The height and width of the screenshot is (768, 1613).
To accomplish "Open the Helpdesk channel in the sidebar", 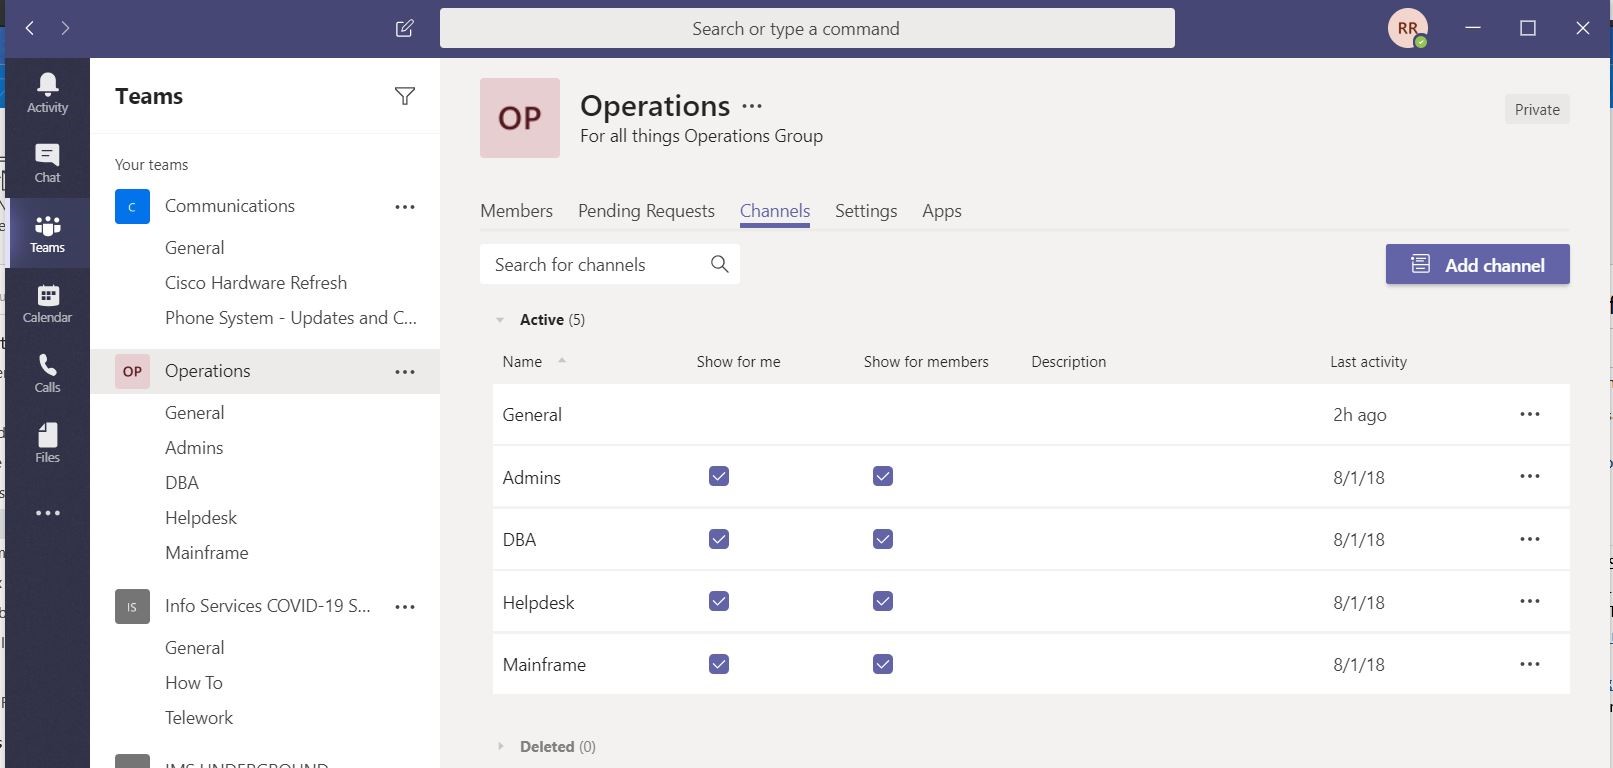I will (x=201, y=518).
